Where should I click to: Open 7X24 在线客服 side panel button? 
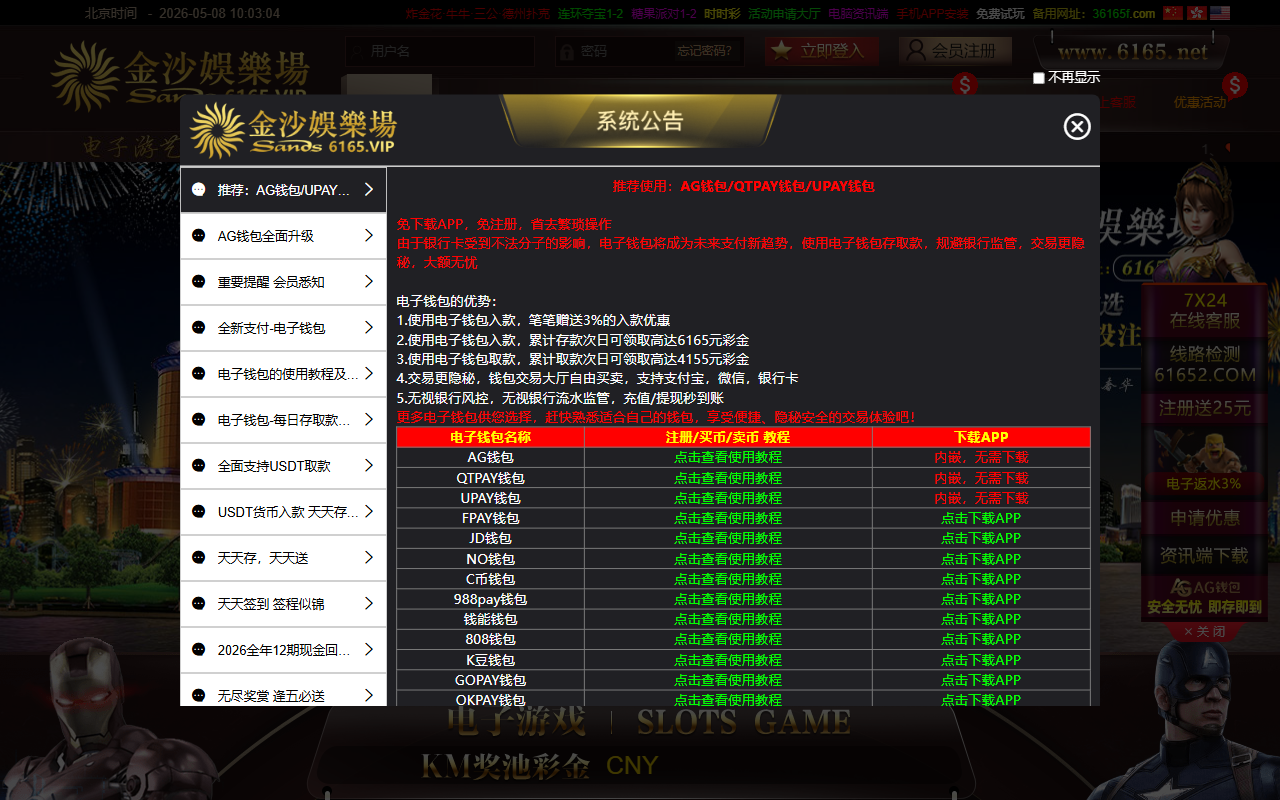(x=1204, y=310)
